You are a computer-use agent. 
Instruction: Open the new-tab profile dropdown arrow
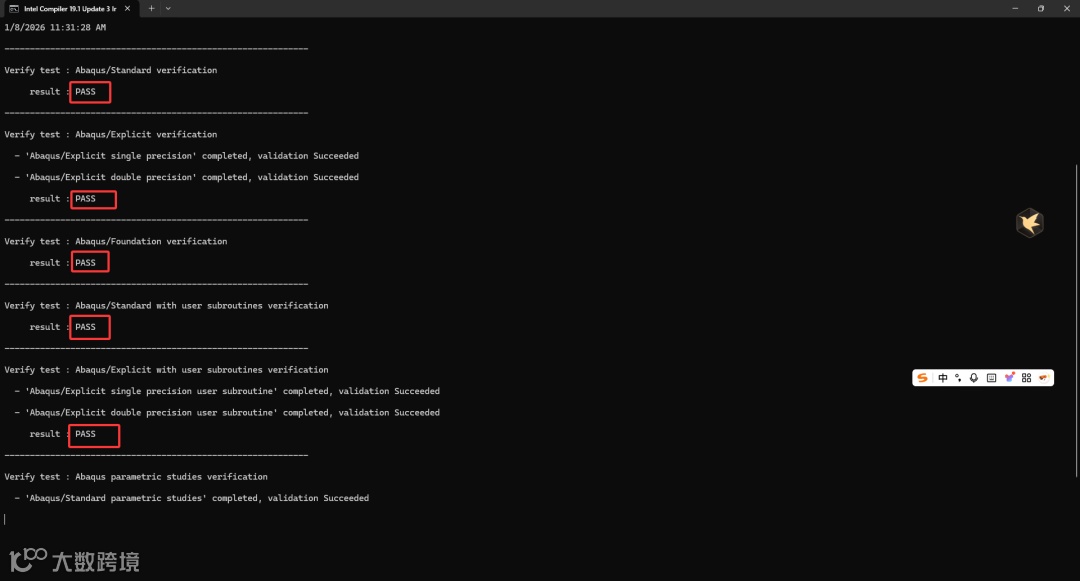tap(168, 9)
